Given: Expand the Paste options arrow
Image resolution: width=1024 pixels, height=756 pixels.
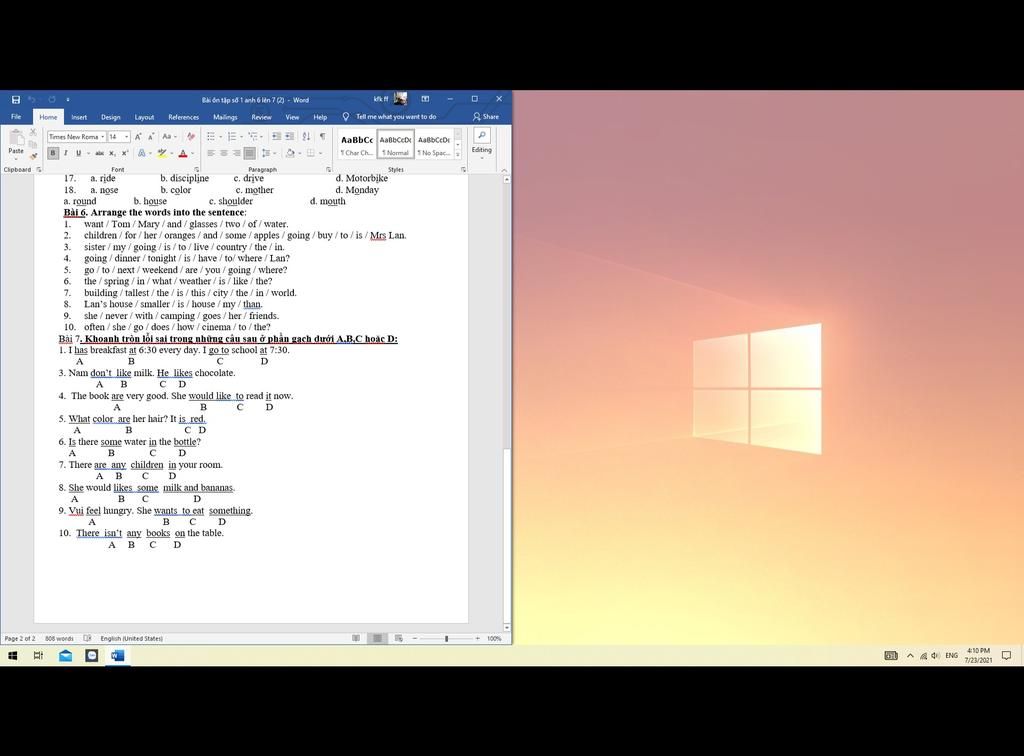Looking at the screenshot, I should coord(16,159).
